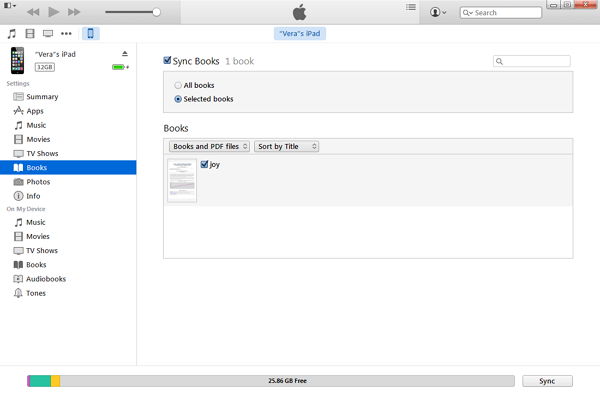Click the Sync button
The width and height of the screenshot is (600, 396).
tap(547, 381)
